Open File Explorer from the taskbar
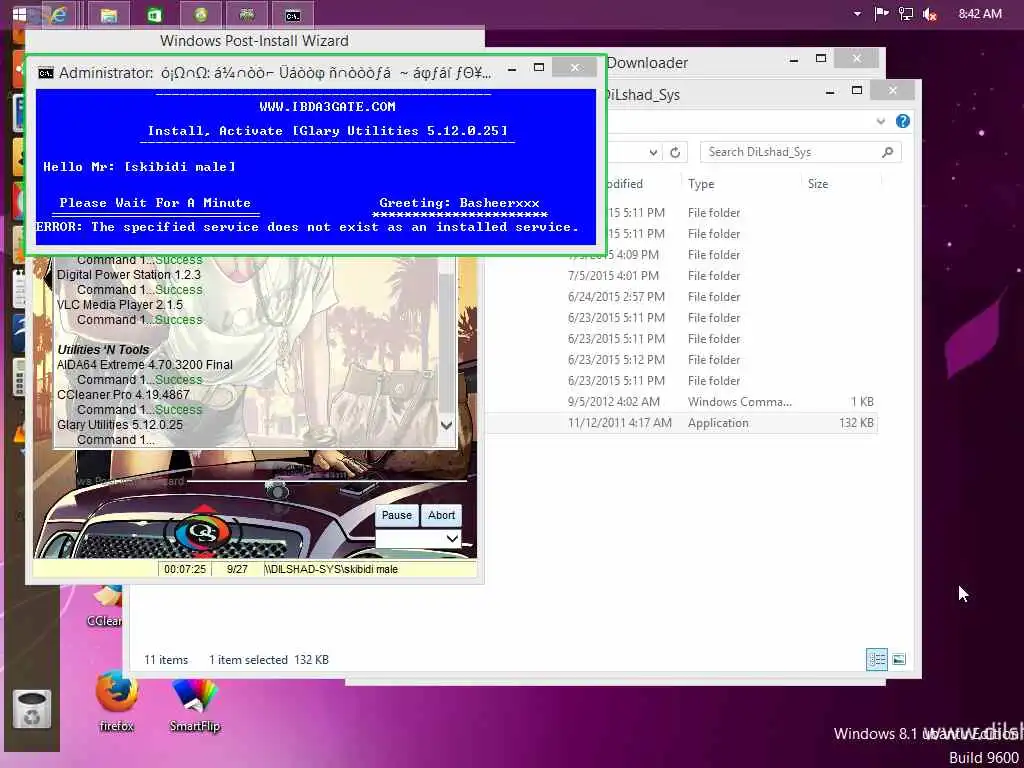This screenshot has height=768, width=1024. click(x=108, y=14)
